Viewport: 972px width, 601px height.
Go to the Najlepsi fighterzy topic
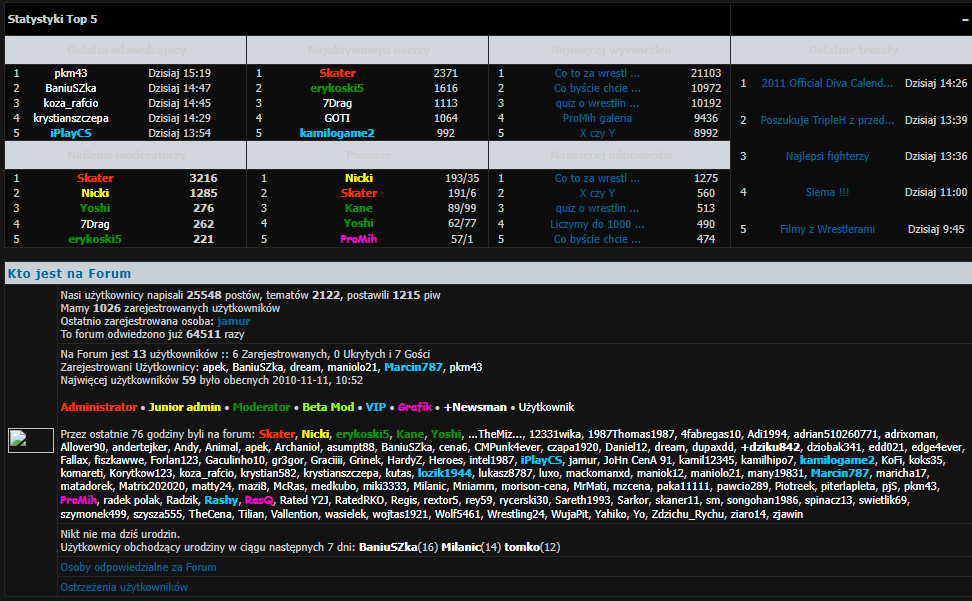point(827,156)
